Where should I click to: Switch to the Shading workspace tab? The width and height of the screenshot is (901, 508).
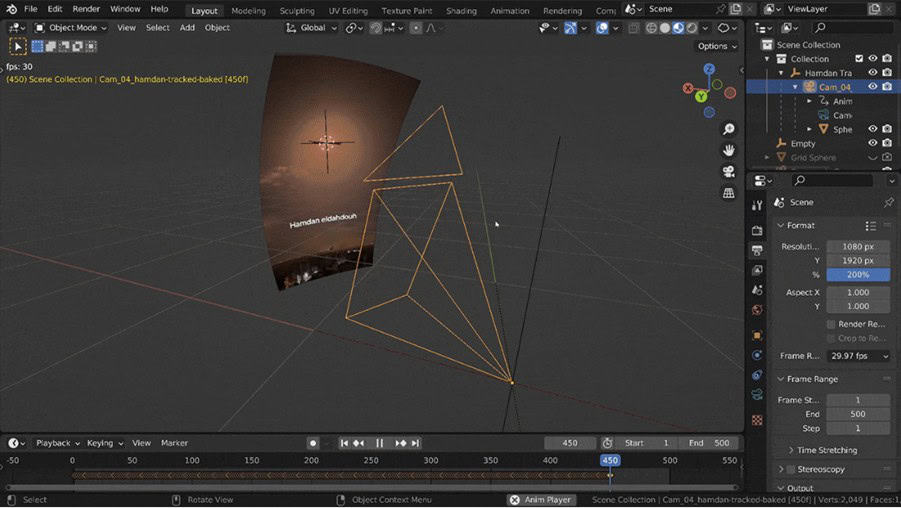tap(461, 10)
